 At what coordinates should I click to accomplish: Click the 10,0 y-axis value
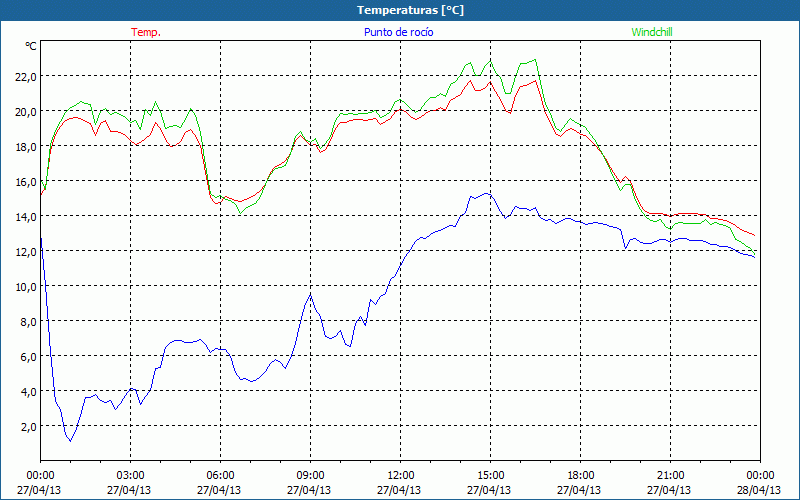tap(25, 287)
